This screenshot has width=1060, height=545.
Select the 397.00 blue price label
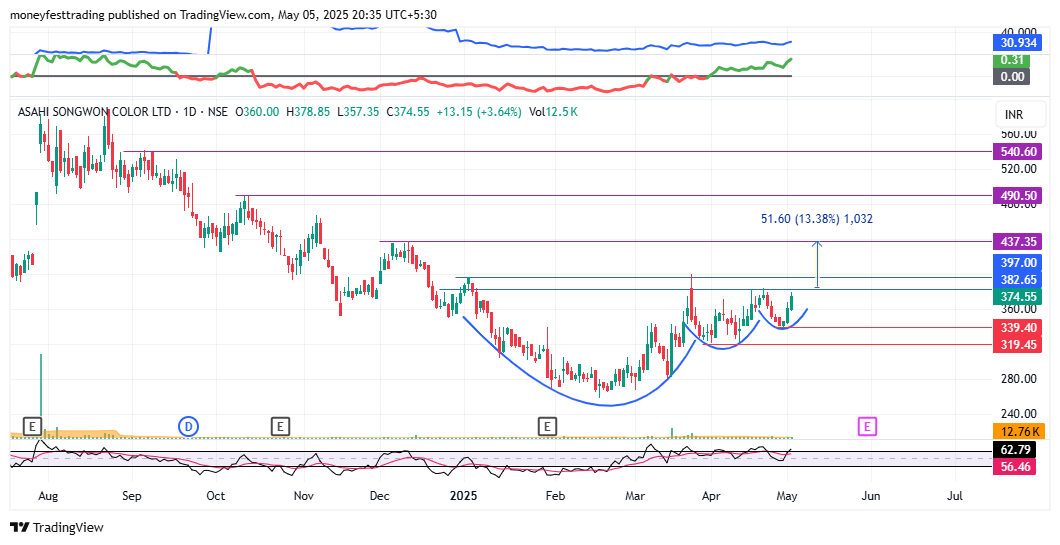tap(1017, 262)
